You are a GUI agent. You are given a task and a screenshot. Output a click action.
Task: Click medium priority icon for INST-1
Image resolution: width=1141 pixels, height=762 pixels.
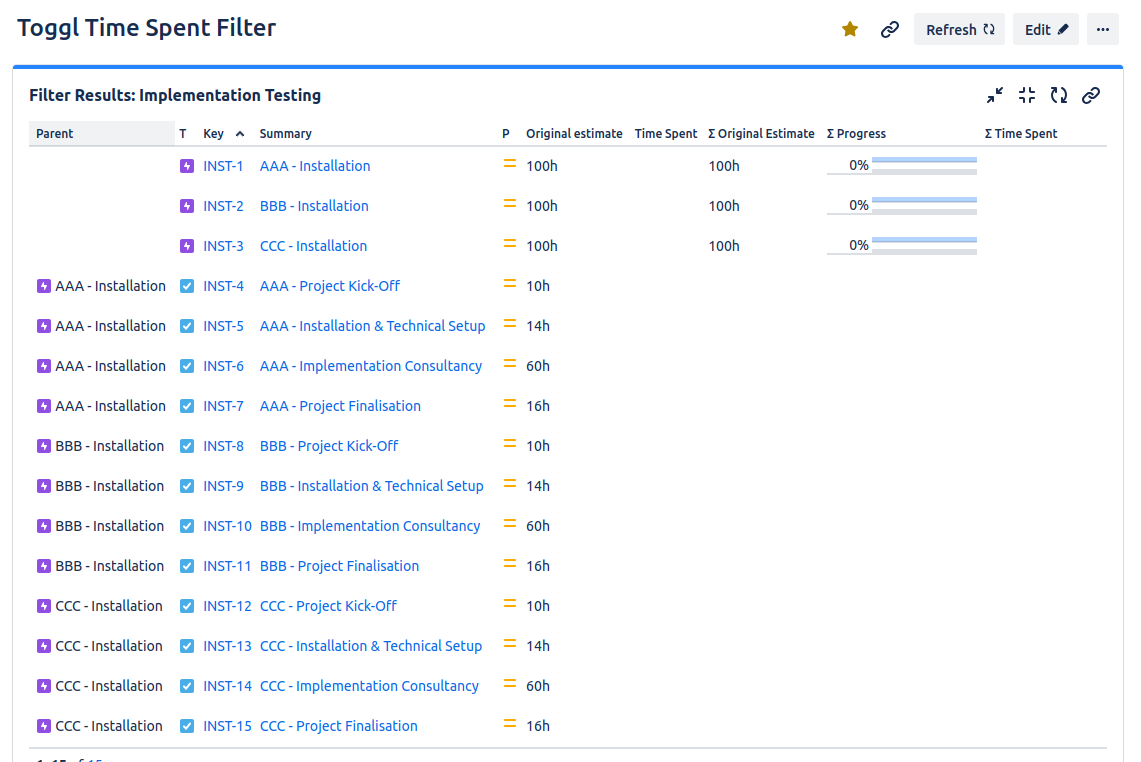(x=509, y=164)
